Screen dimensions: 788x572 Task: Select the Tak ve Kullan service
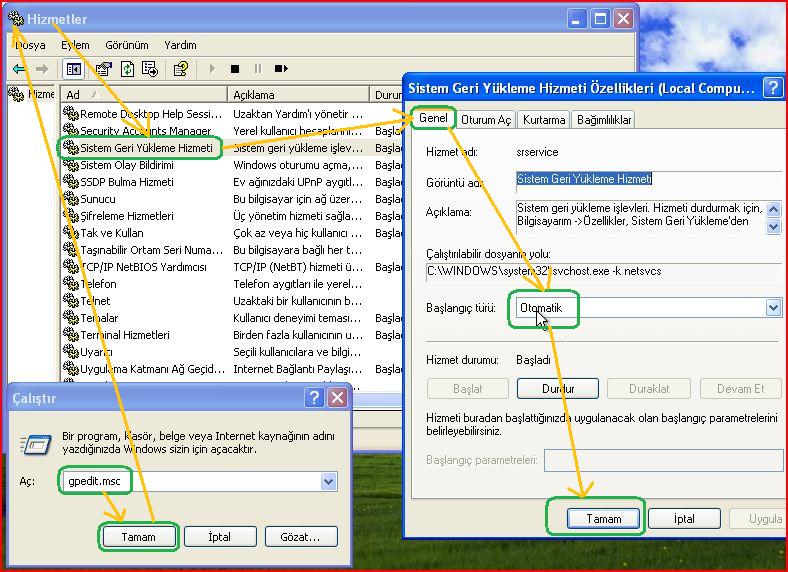pos(232,233)
